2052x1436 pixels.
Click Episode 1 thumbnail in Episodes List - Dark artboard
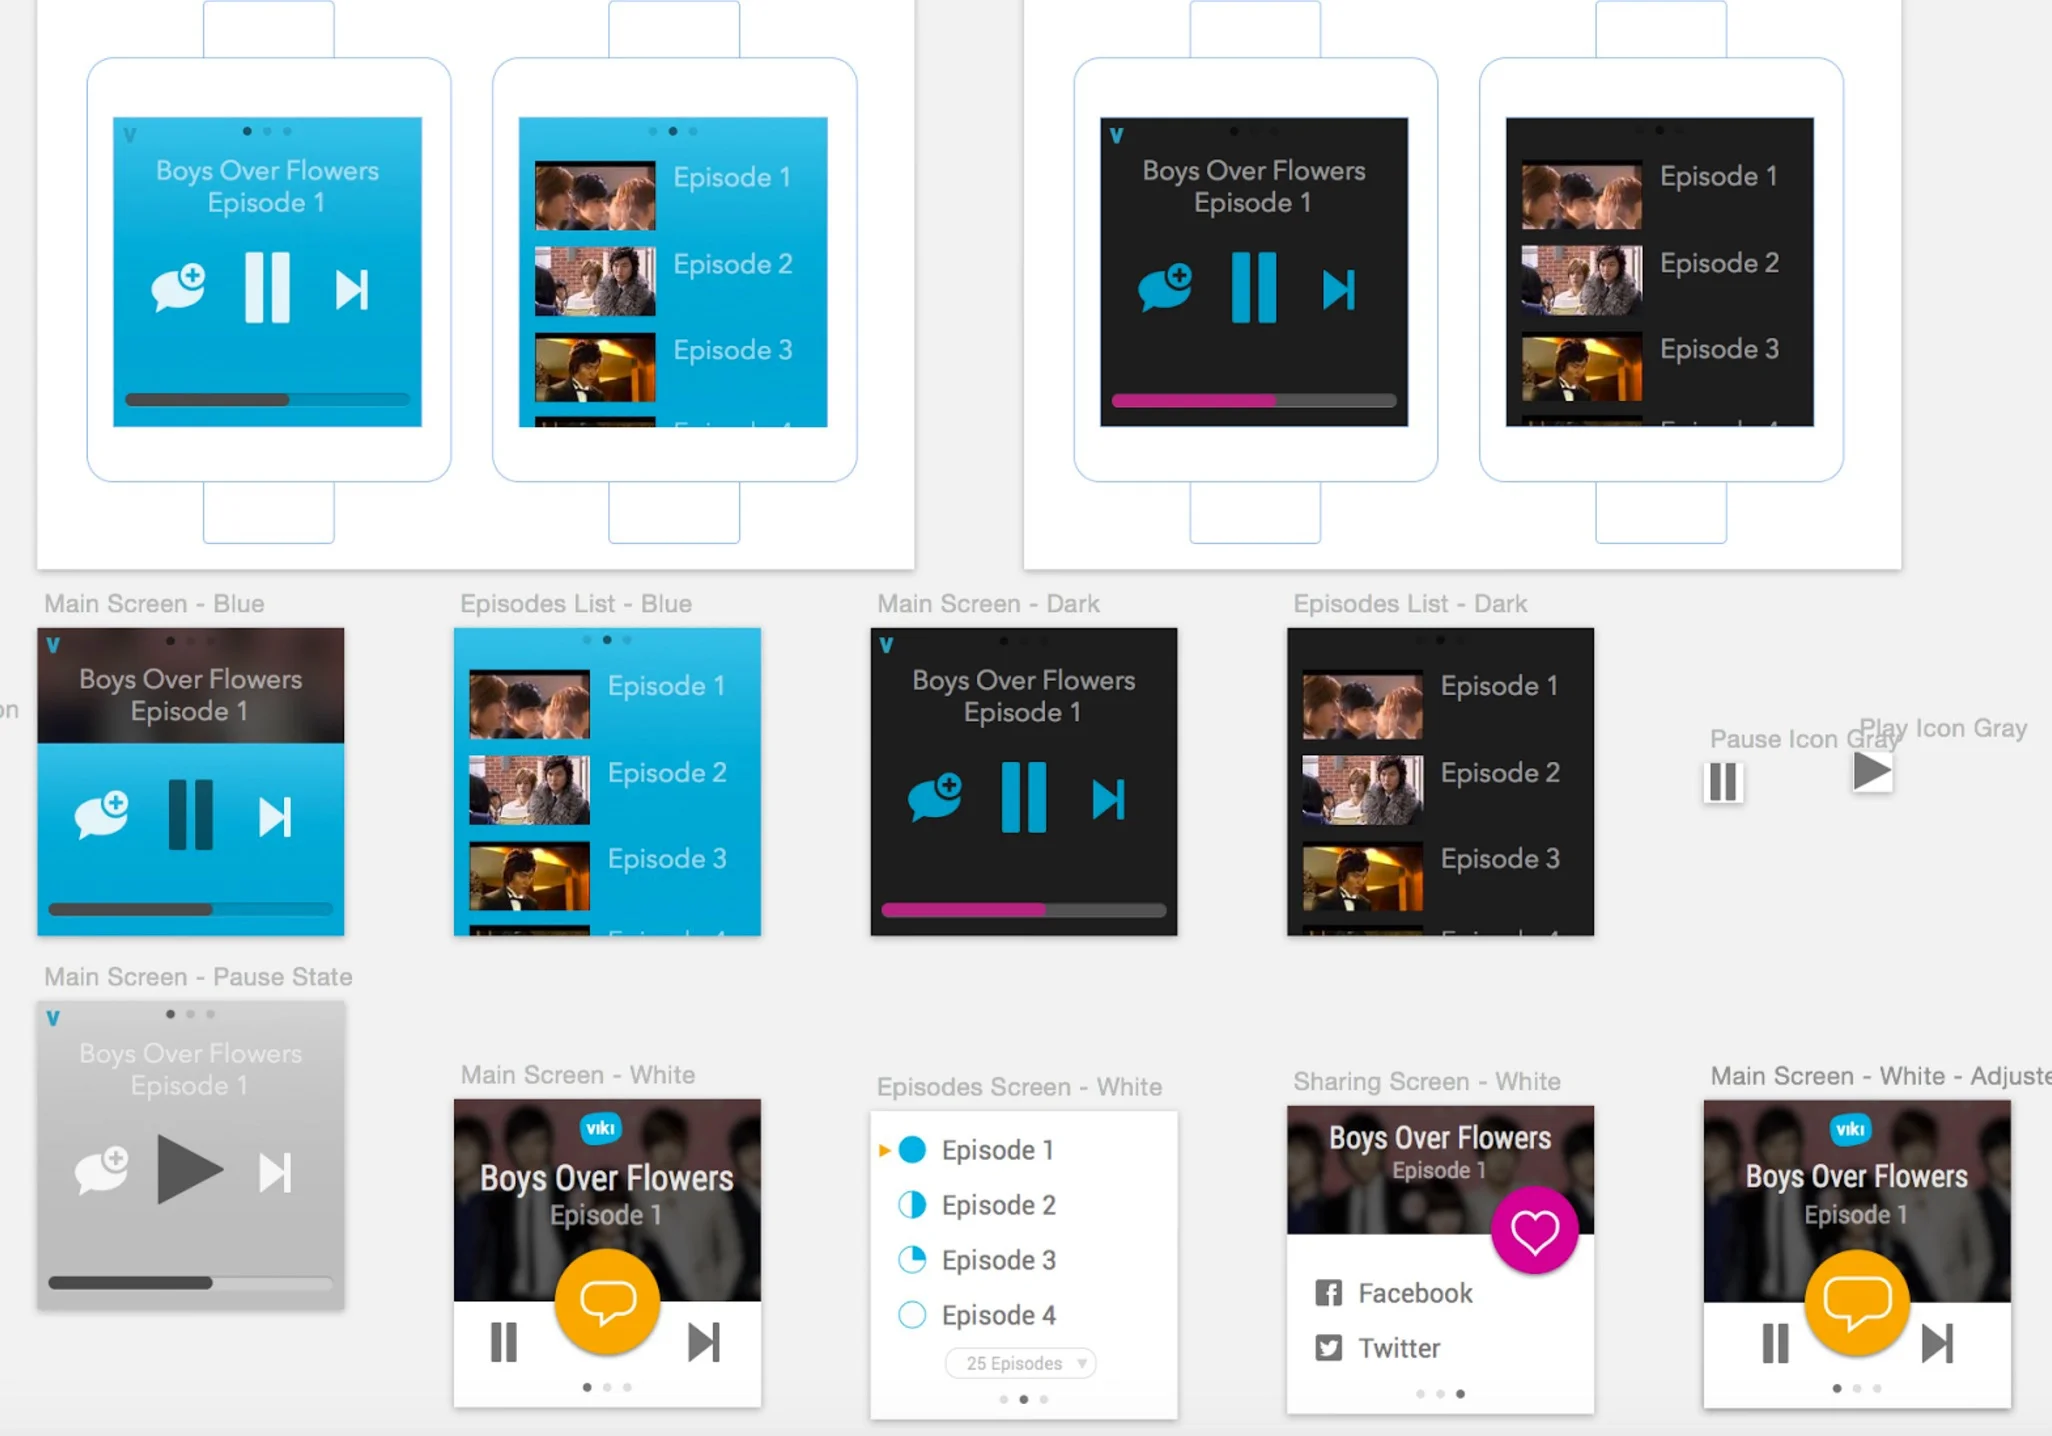click(x=1362, y=704)
